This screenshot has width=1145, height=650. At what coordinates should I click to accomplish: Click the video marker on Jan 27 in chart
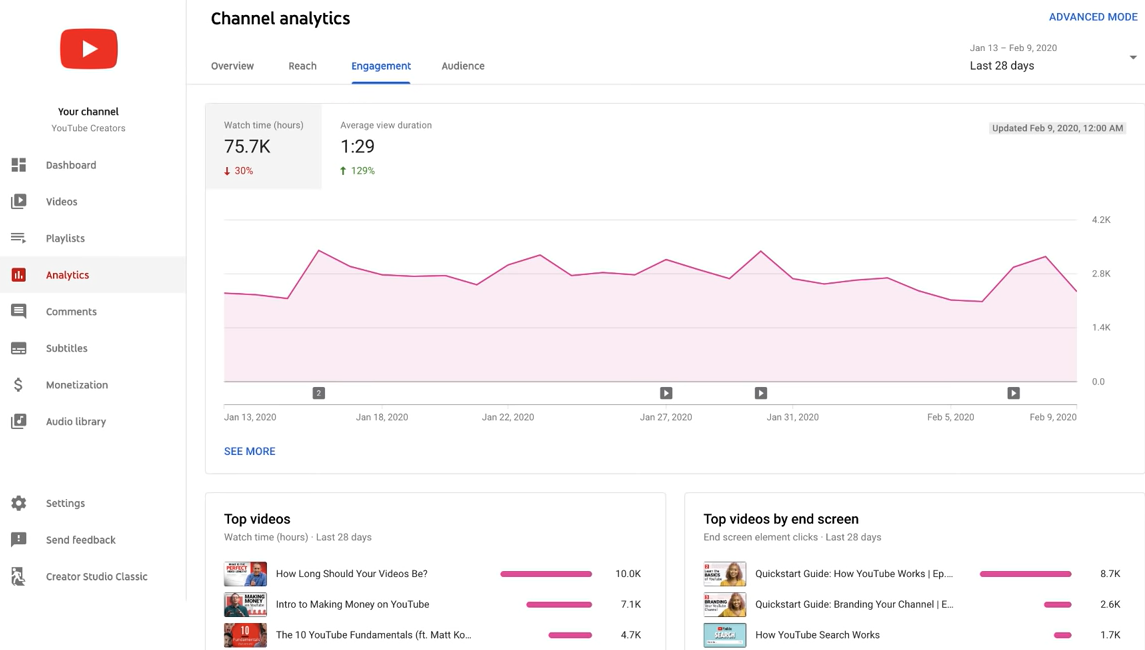(x=666, y=393)
